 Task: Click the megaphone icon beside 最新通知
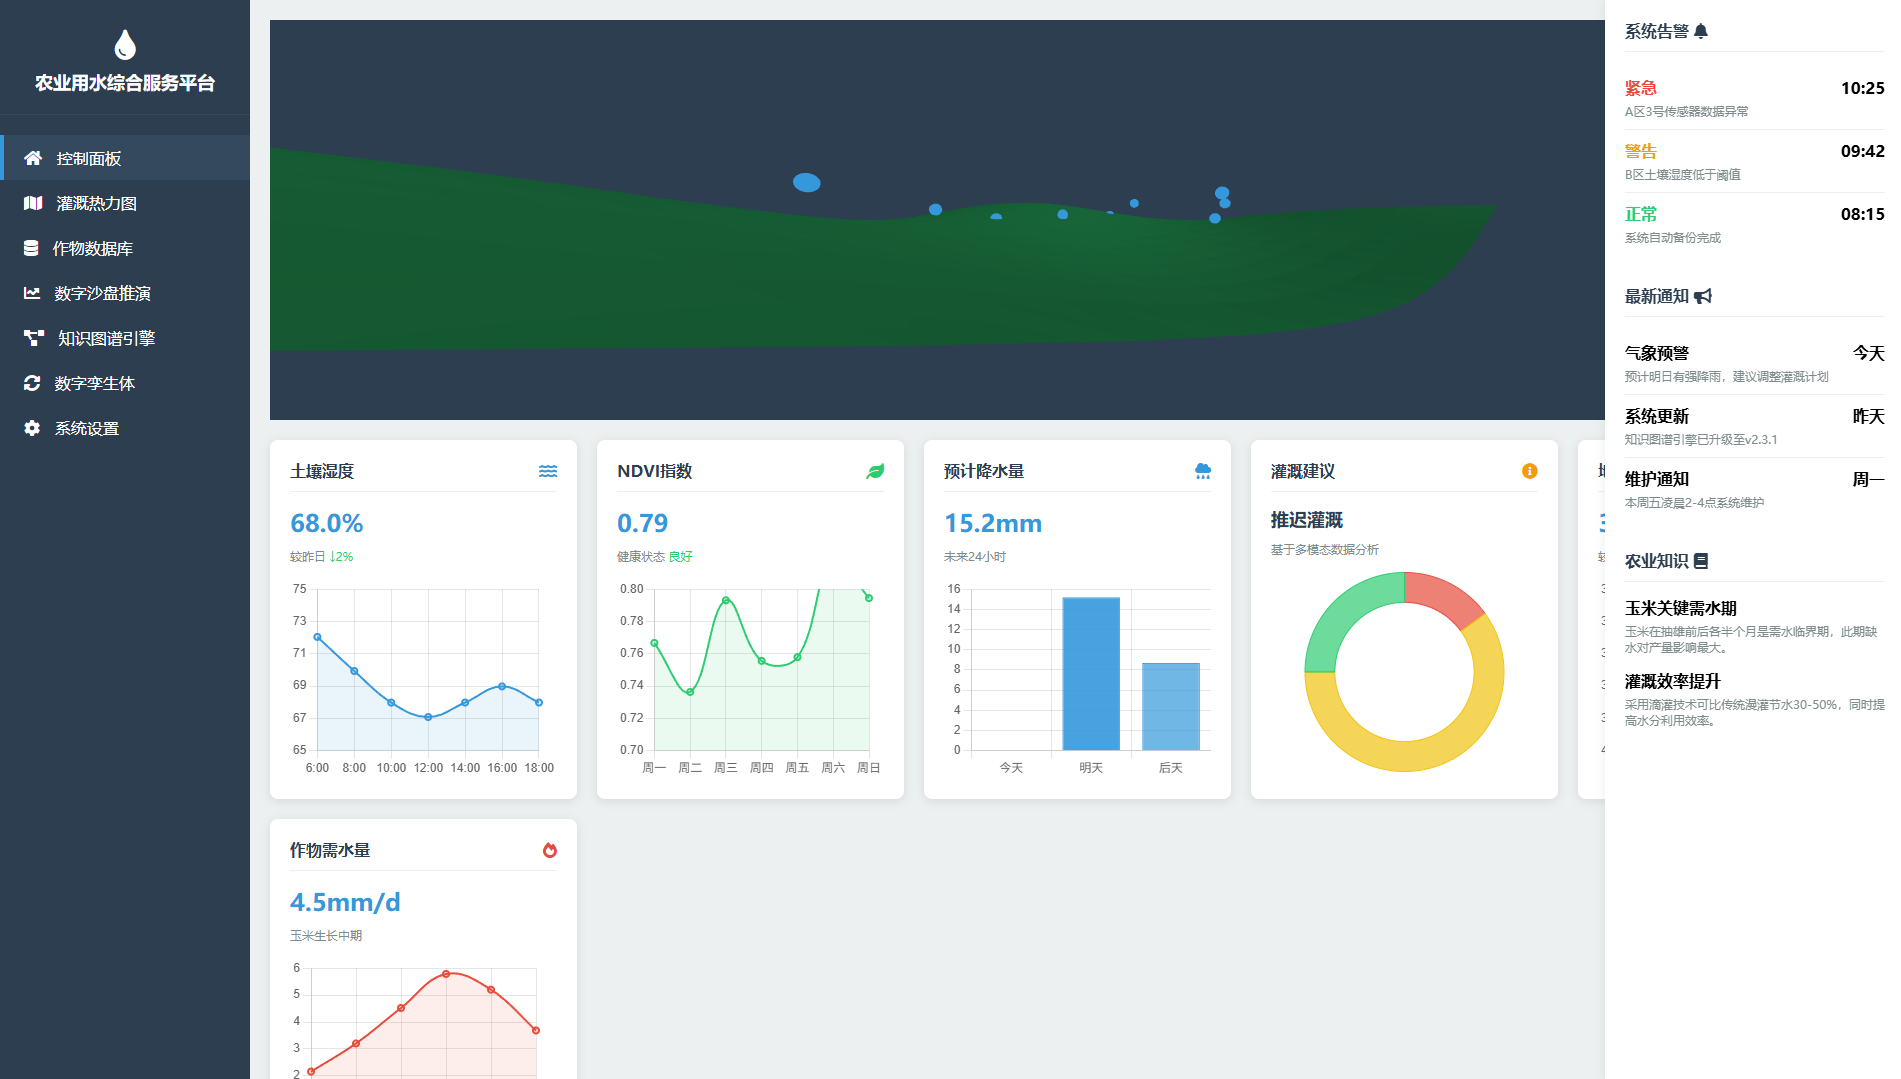click(1703, 296)
